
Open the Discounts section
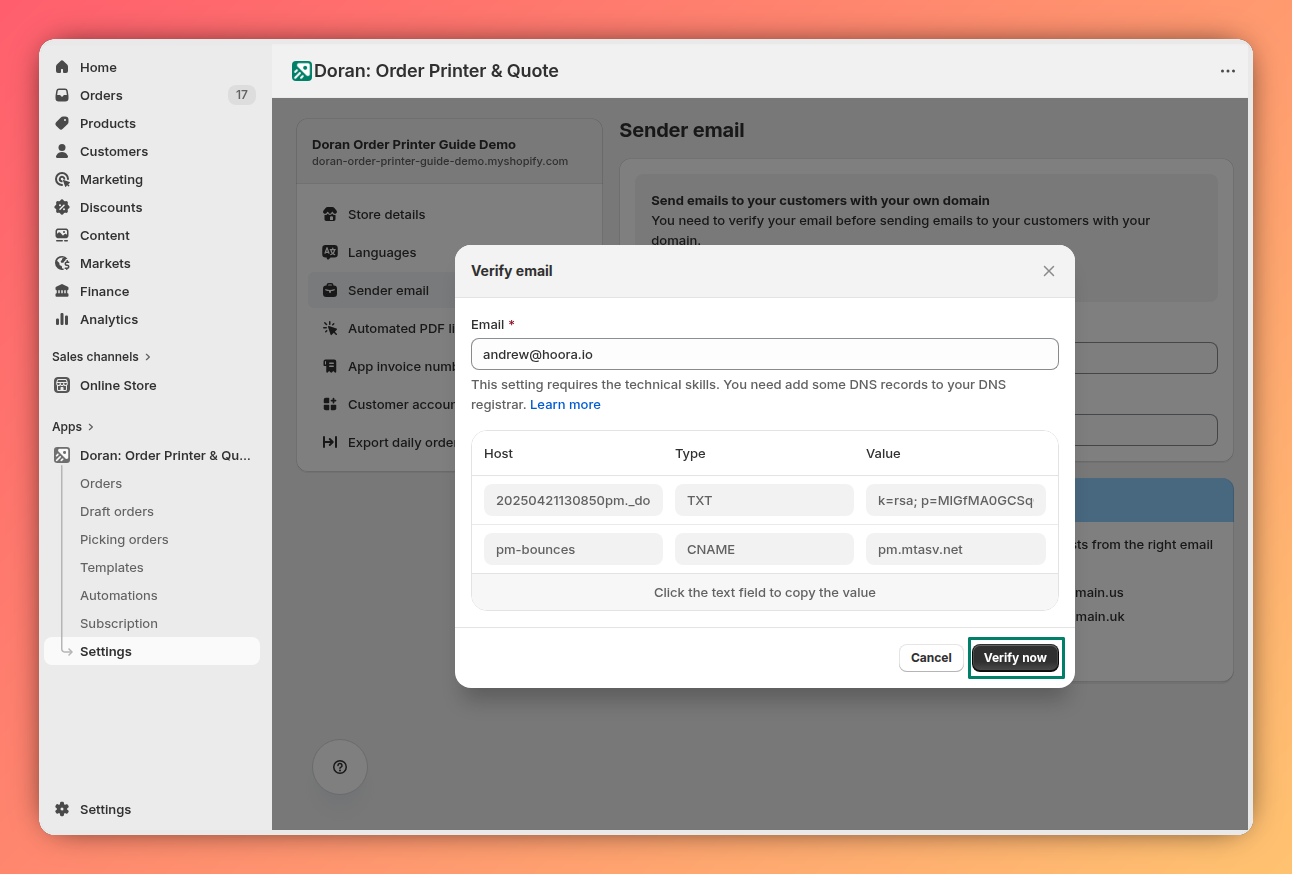click(x=64, y=207)
